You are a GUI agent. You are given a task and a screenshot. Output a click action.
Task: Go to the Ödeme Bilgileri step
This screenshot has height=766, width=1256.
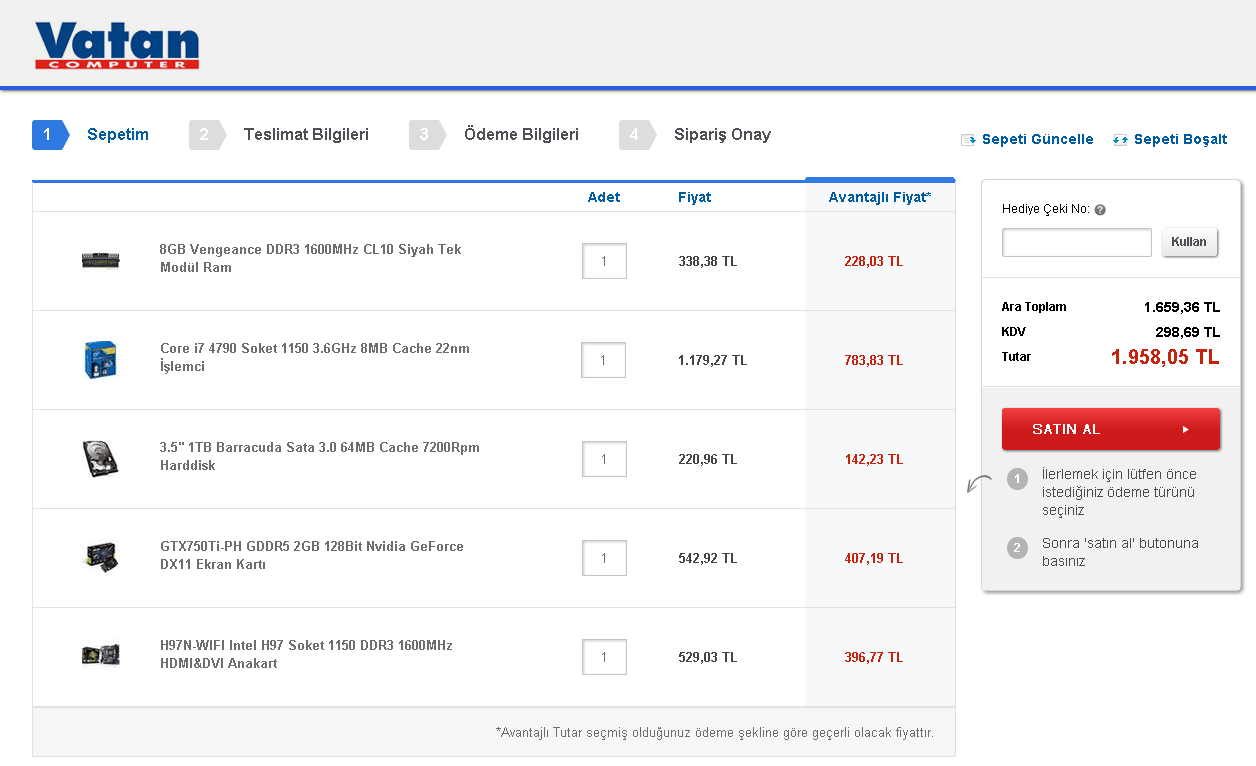point(520,135)
